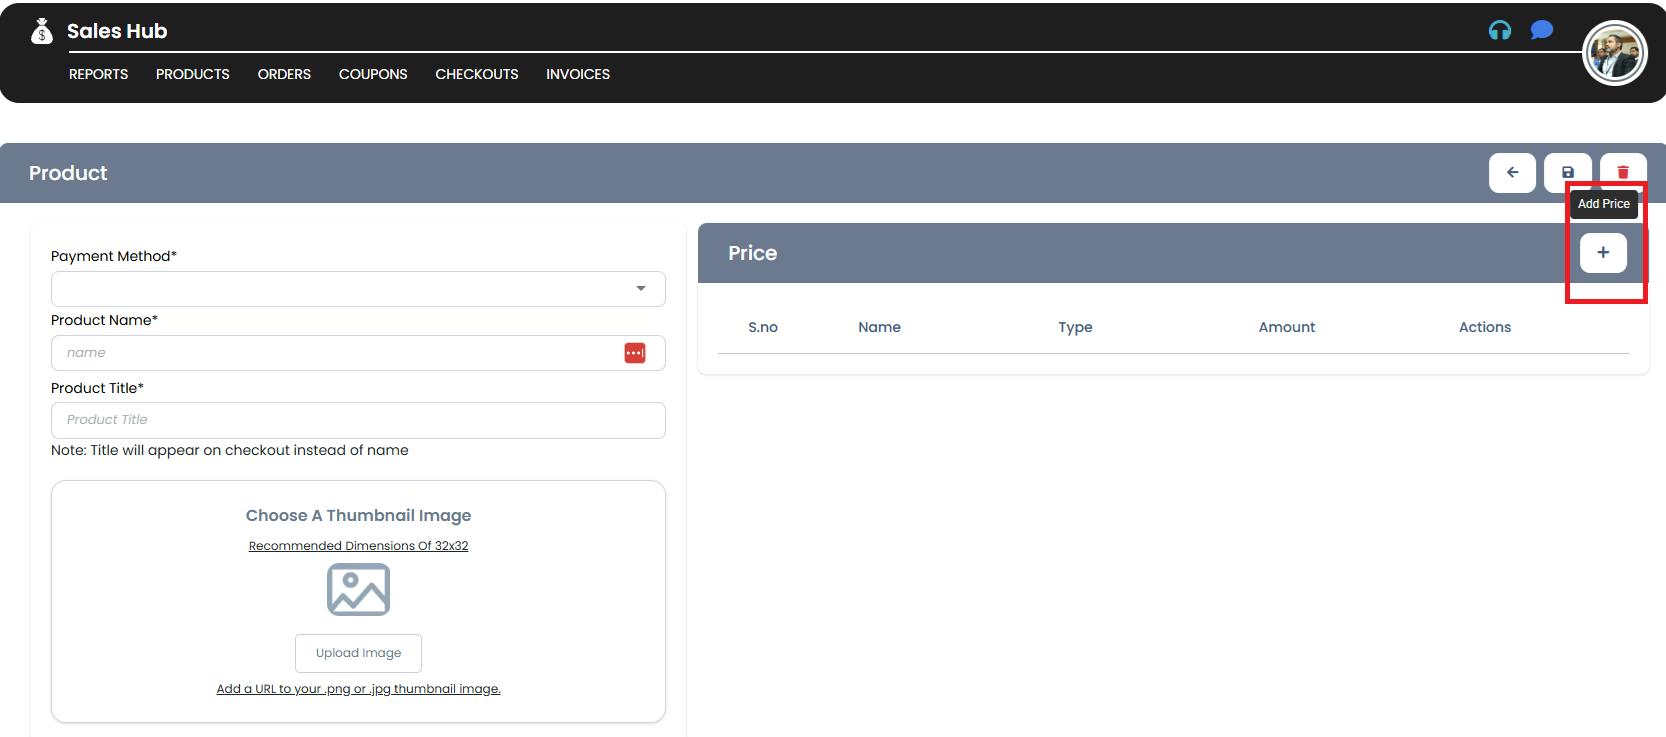Navigate to Products menu
Viewport: 1666px width, 737px height.
[192, 74]
